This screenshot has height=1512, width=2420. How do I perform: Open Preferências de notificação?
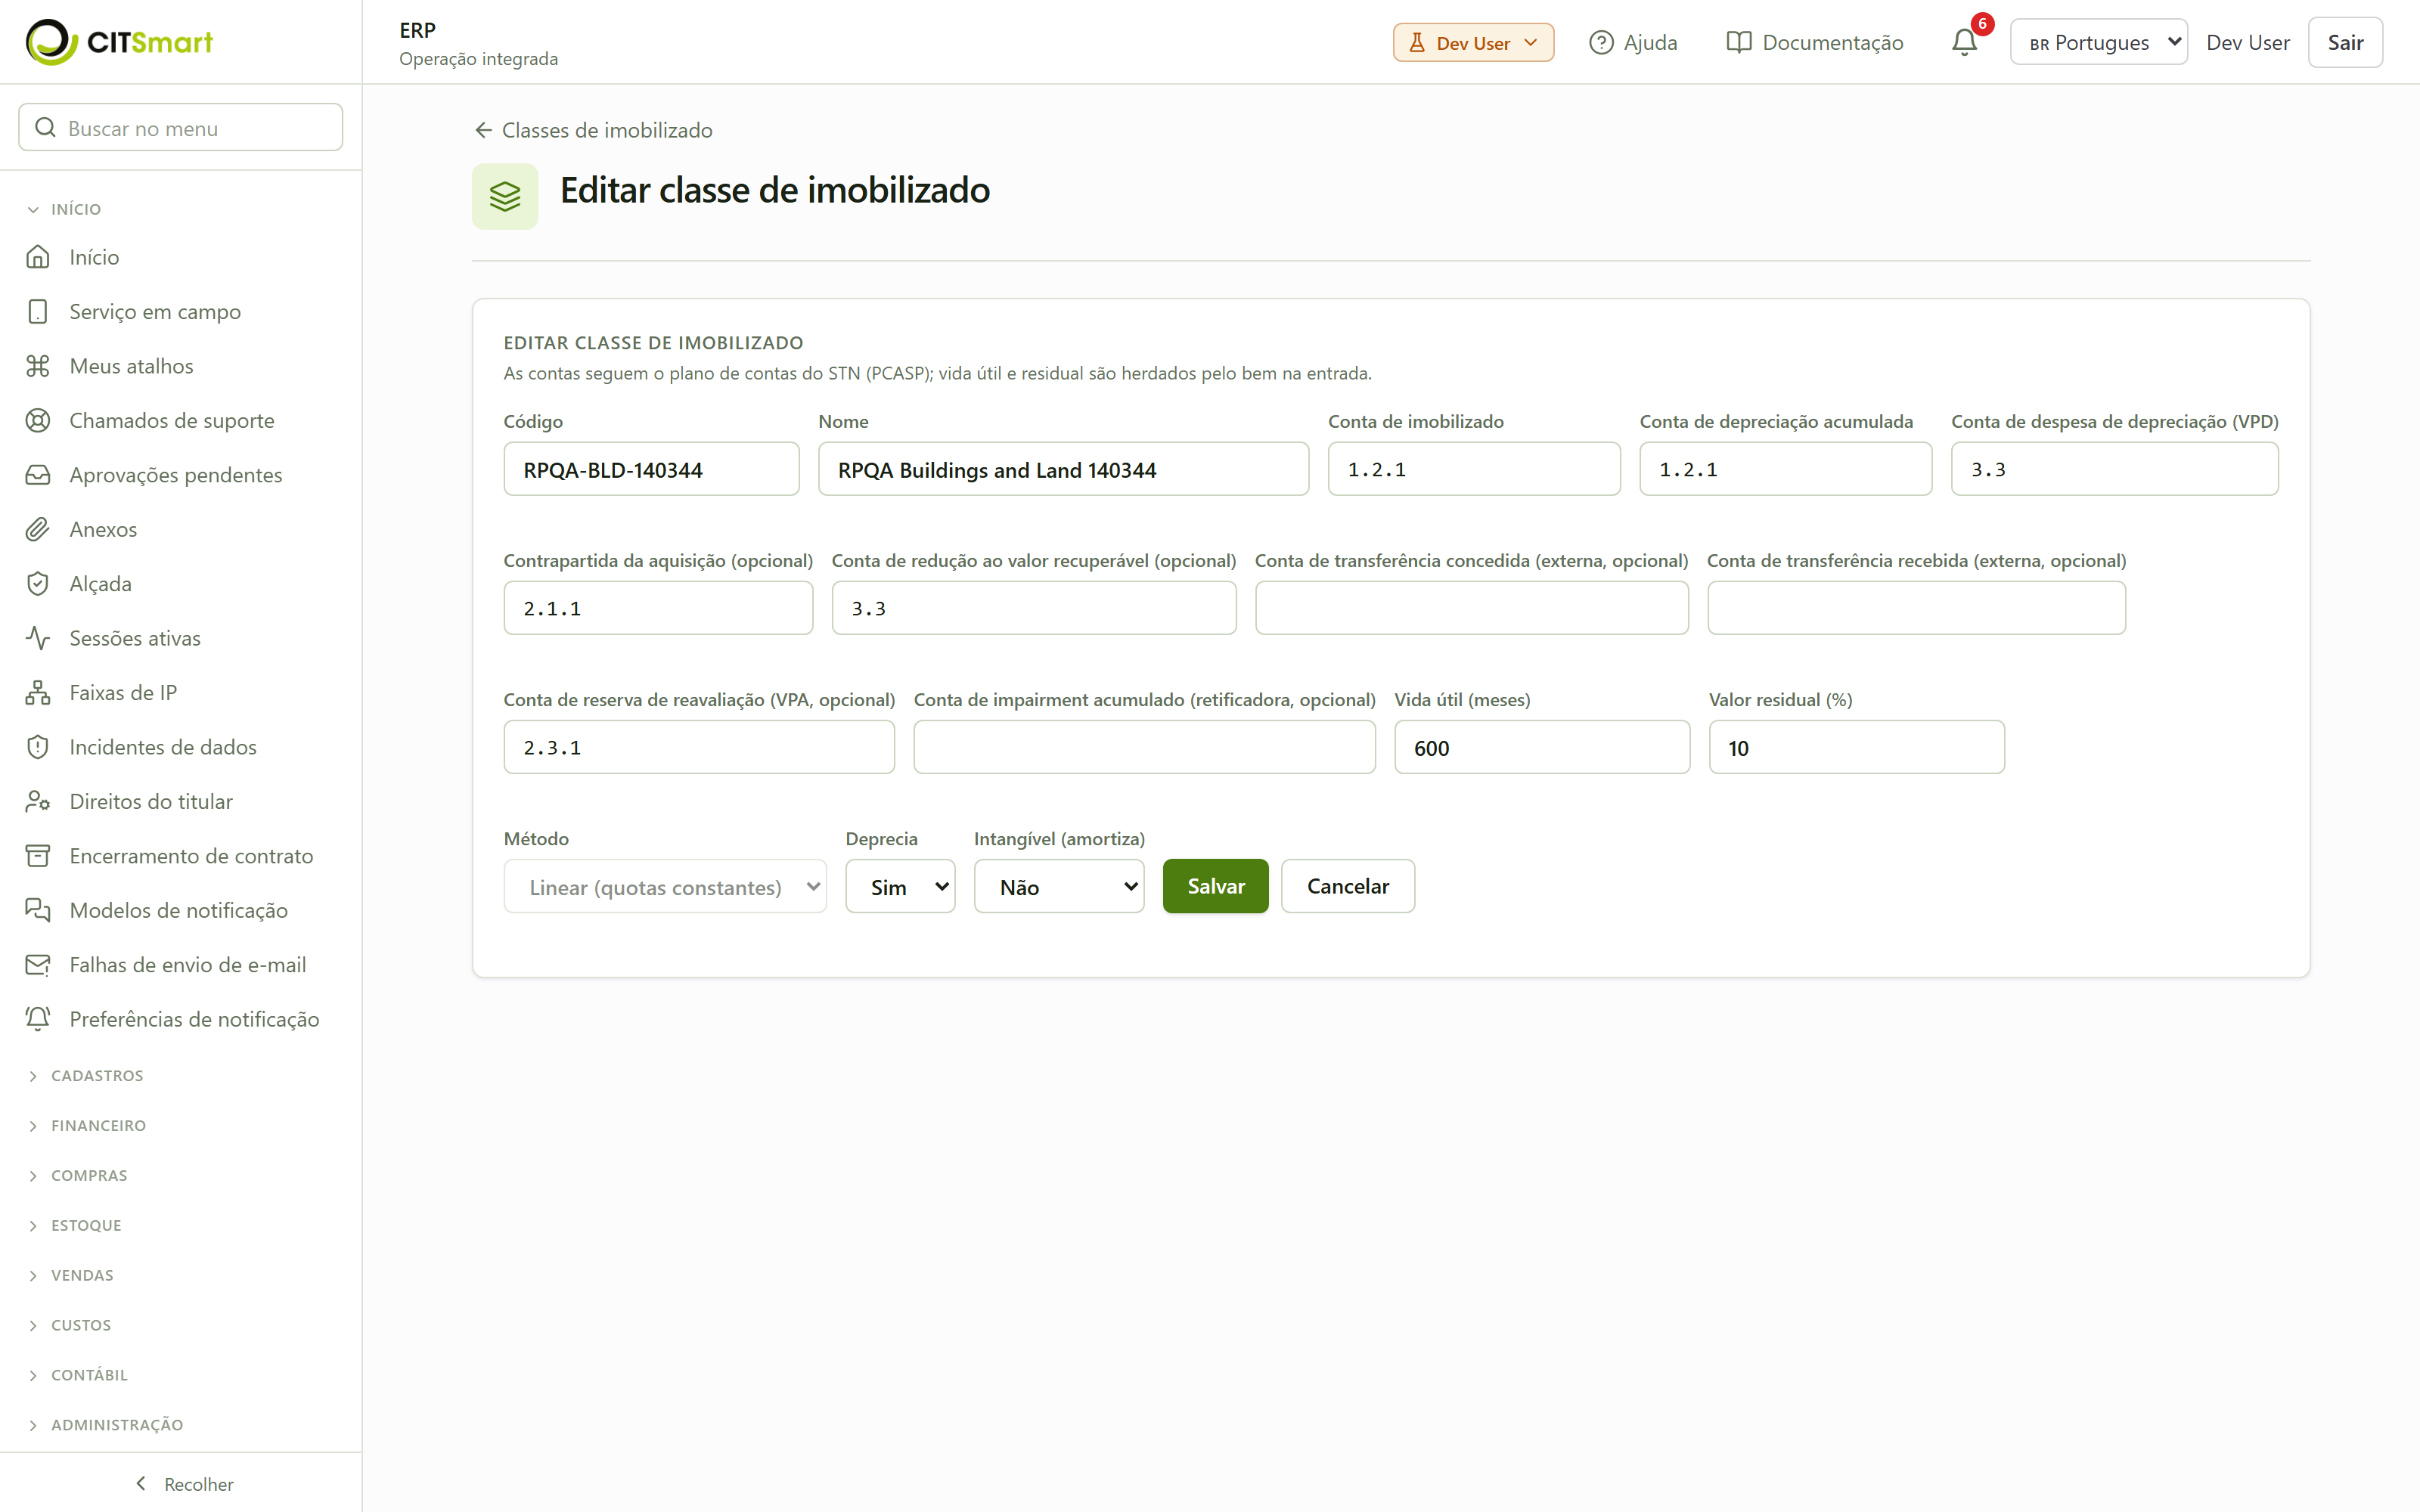pos(180,1019)
